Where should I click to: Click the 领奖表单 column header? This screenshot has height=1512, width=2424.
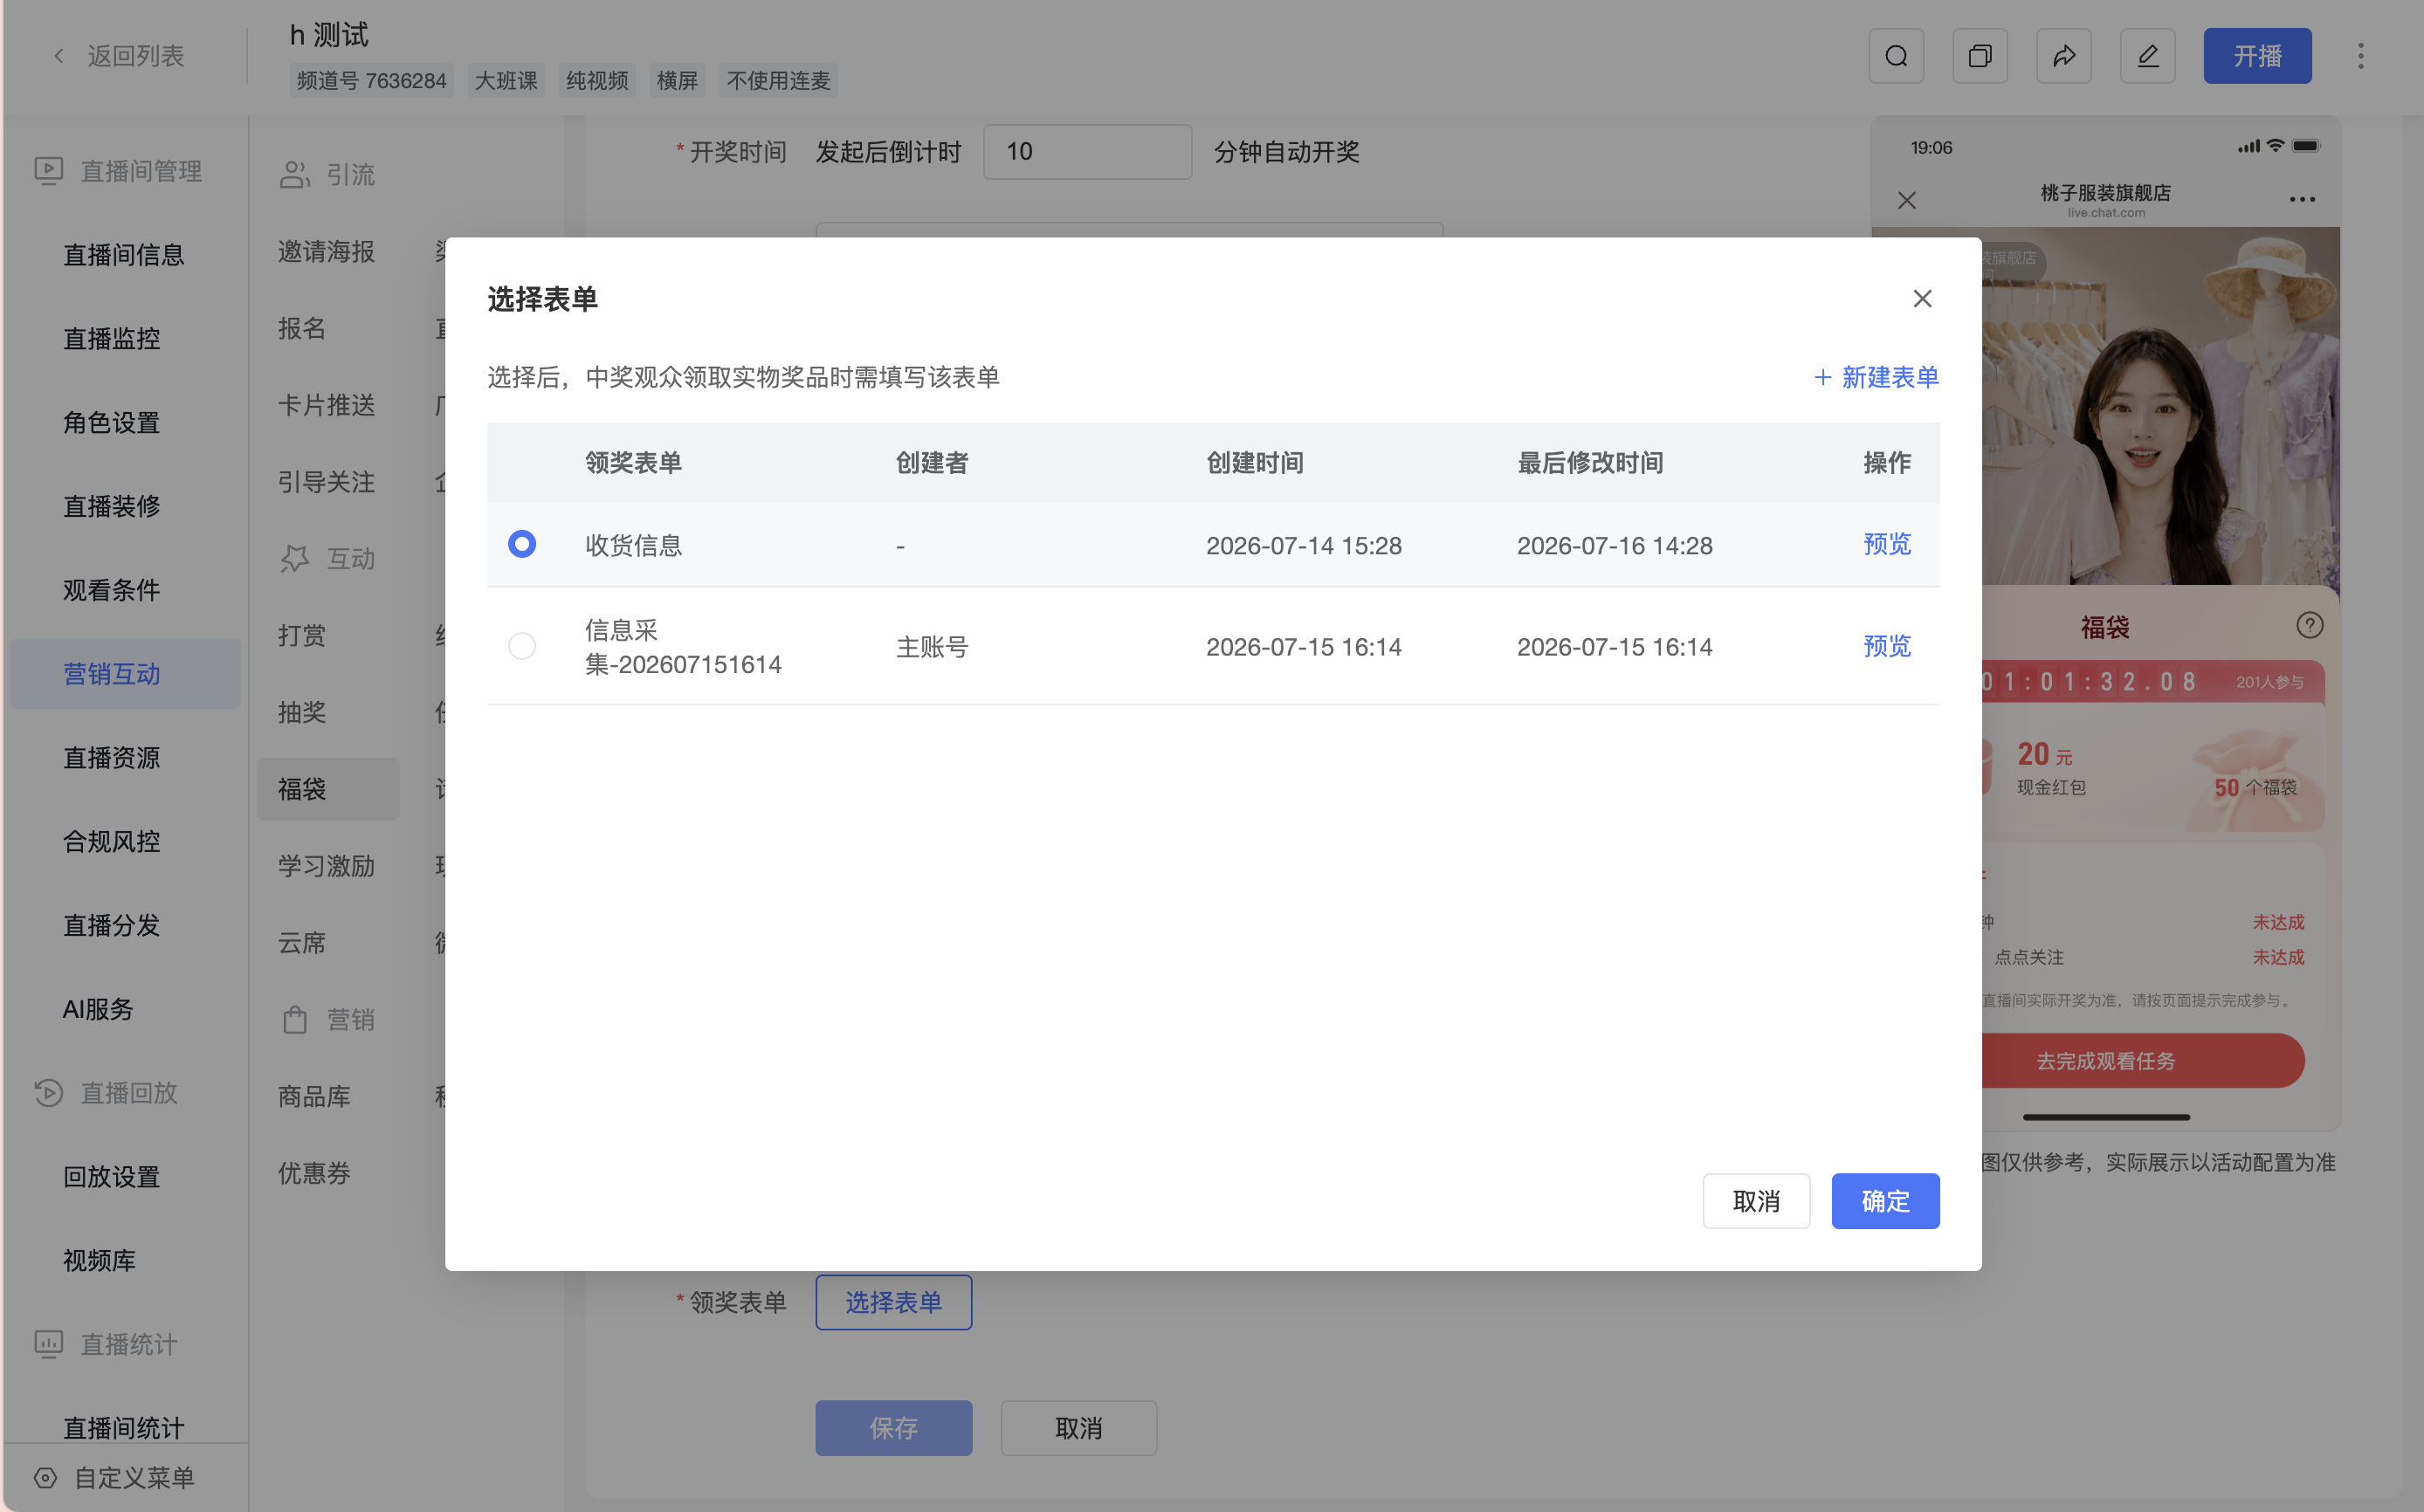(634, 463)
